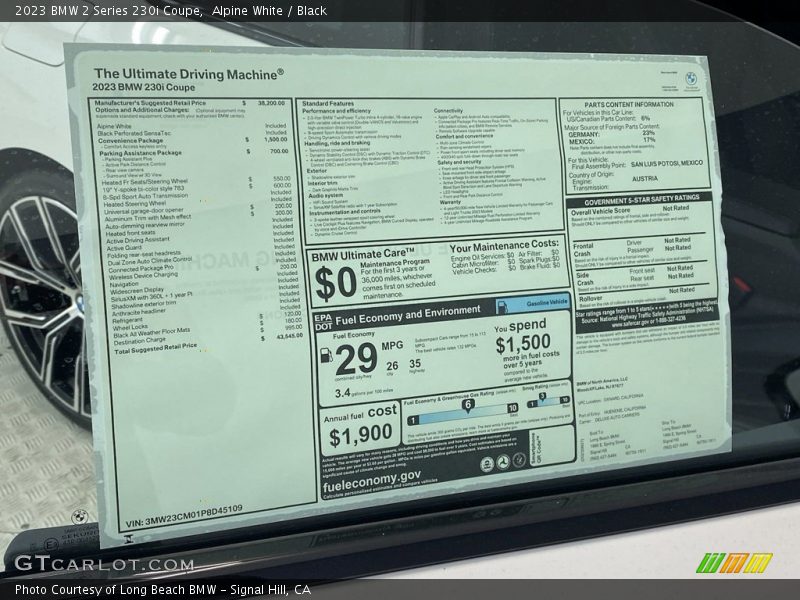Click the $1,500 fuel cost figure
Image resolution: width=800 pixels, height=600 pixels.
click(523, 343)
